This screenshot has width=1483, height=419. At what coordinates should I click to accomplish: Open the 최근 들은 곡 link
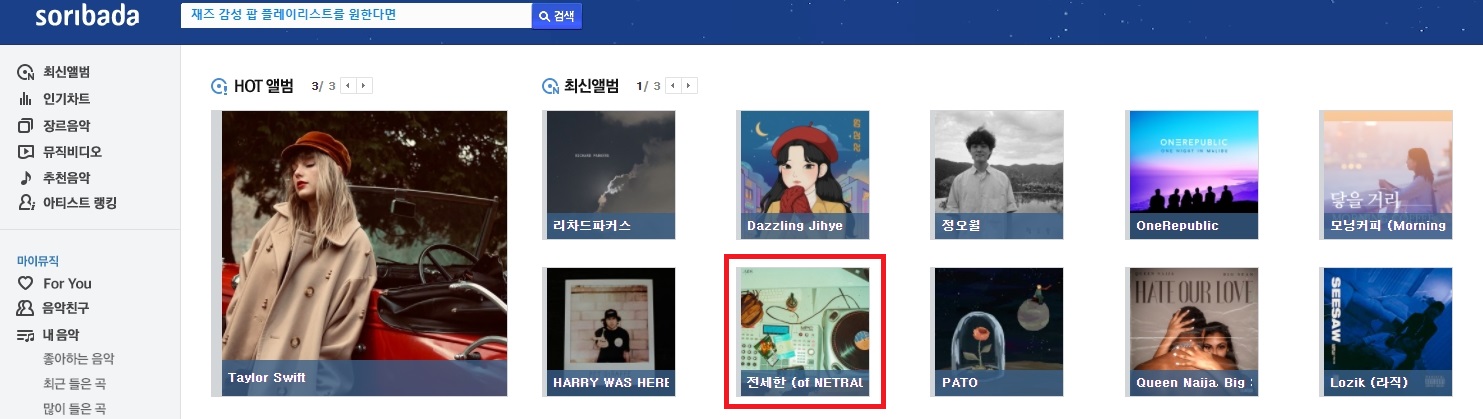(x=73, y=383)
